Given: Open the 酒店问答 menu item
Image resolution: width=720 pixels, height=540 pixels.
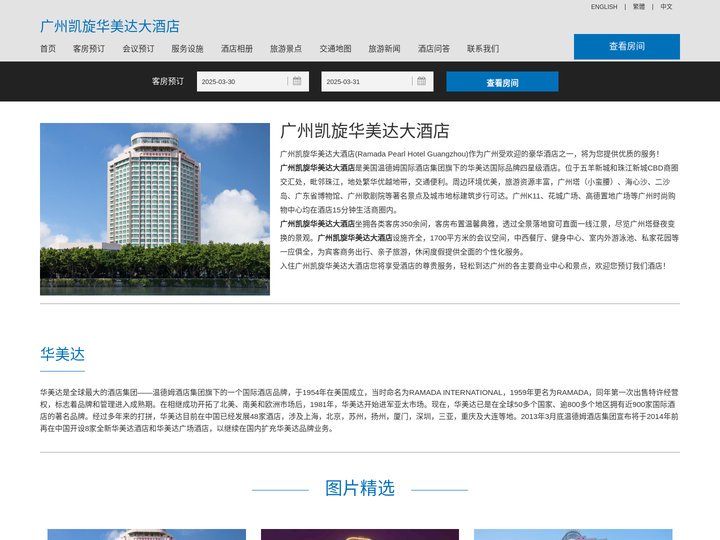Looking at the screenshot, I should coord(434,49).
